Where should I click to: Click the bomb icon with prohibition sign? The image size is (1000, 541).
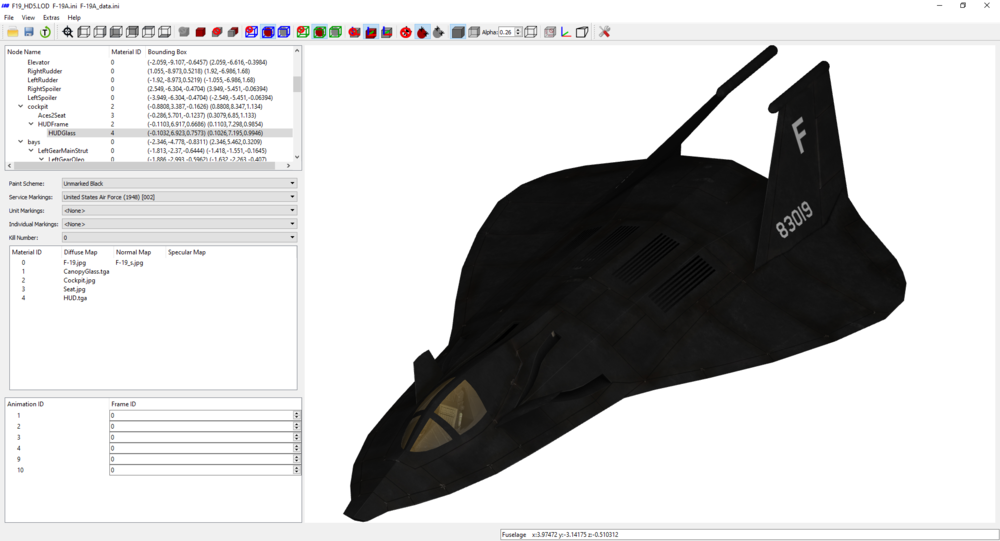click(x=406, y=32)
